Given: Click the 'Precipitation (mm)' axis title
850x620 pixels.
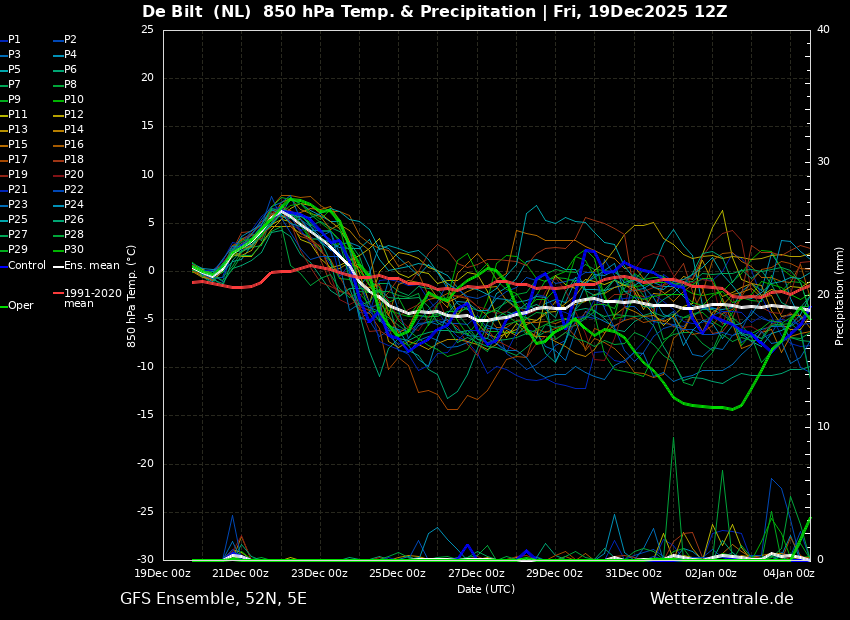Looking at the screenshot, I should (839, 296).
